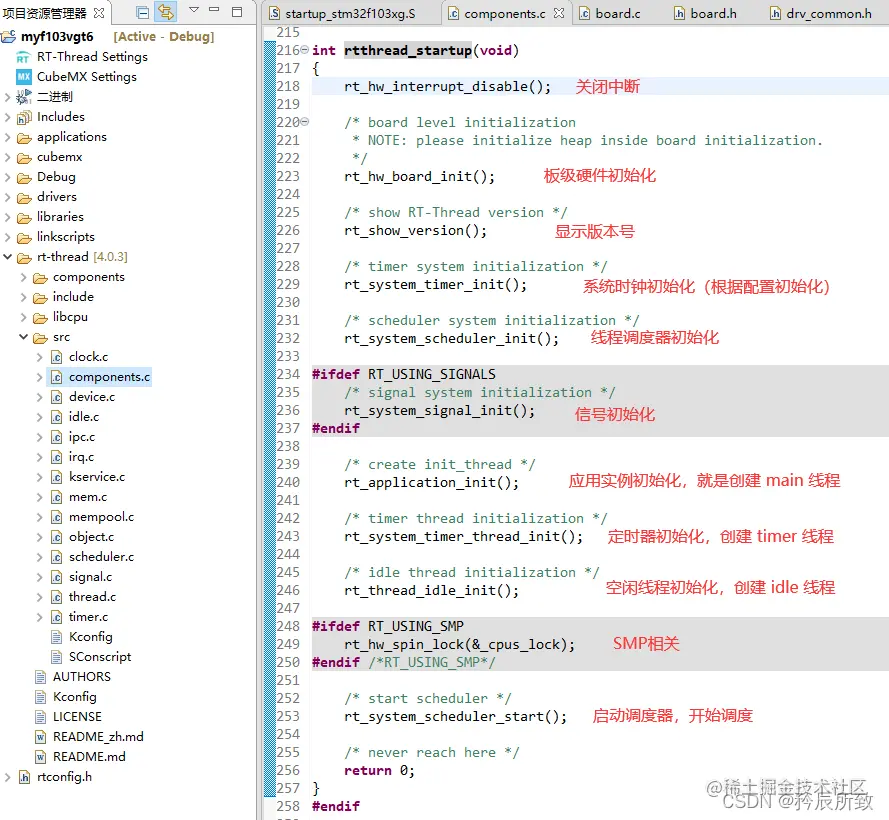This screenshot has height=820, width=889.
Task: Select mempool.c in the tree
Action: (101, 517)
